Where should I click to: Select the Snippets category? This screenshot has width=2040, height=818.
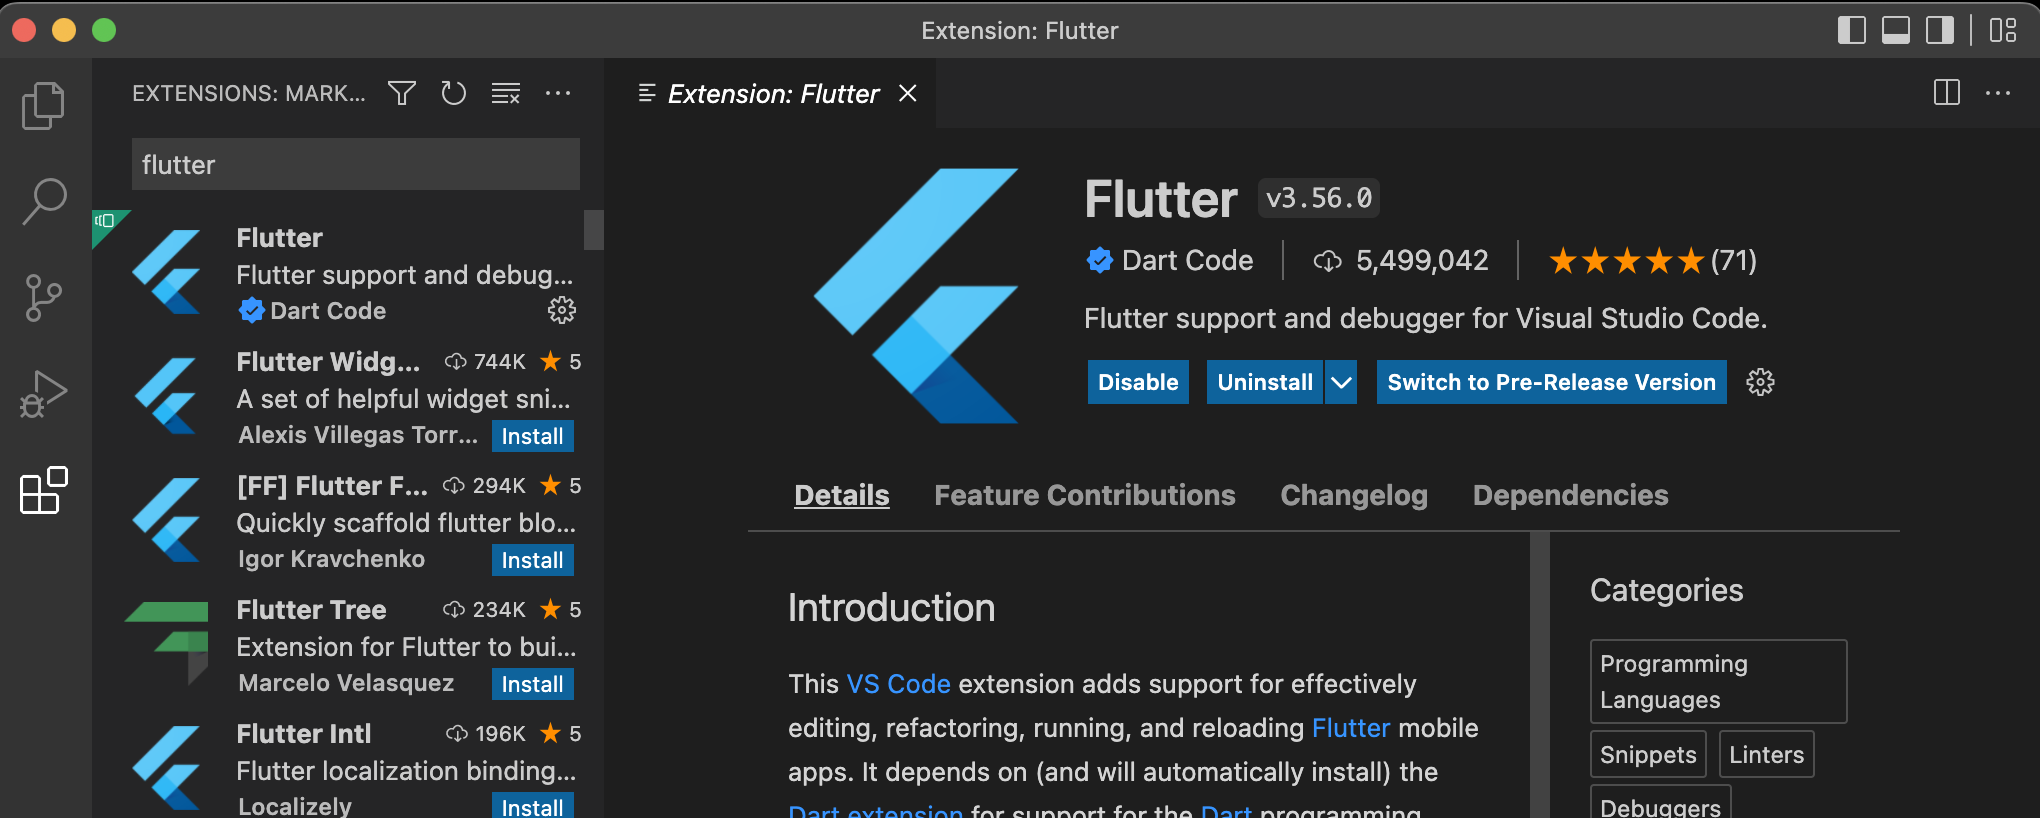(1648, 755)
